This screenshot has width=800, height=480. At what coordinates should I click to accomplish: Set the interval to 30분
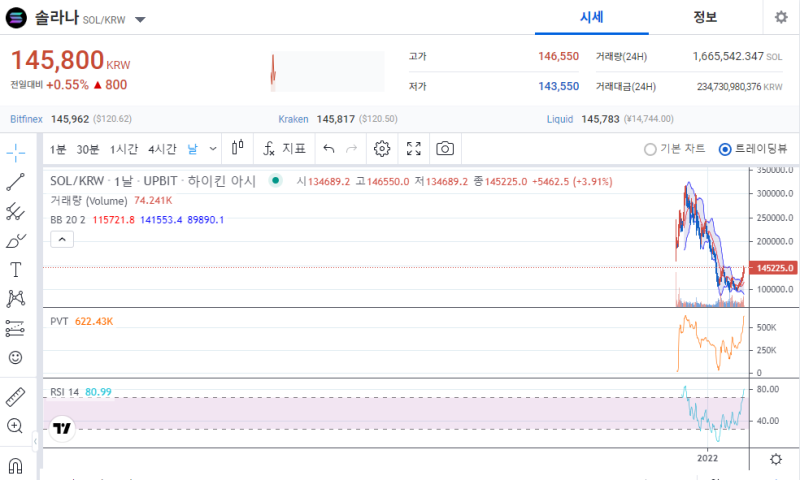point(87,149)
